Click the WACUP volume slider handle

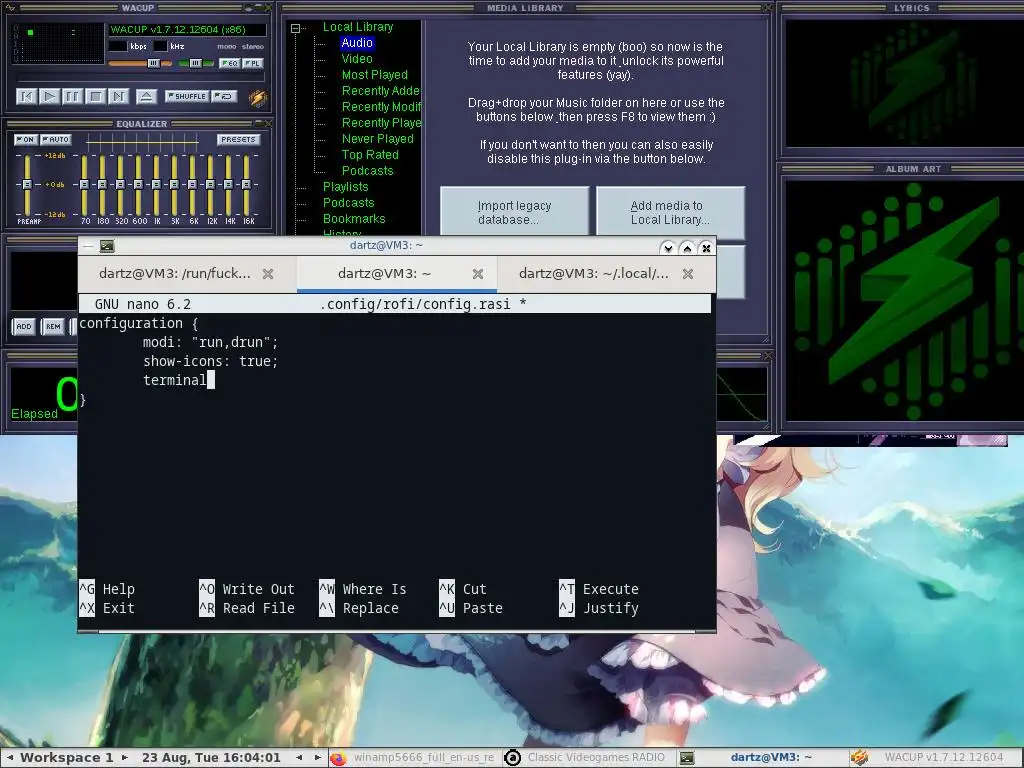click(153, 63)
